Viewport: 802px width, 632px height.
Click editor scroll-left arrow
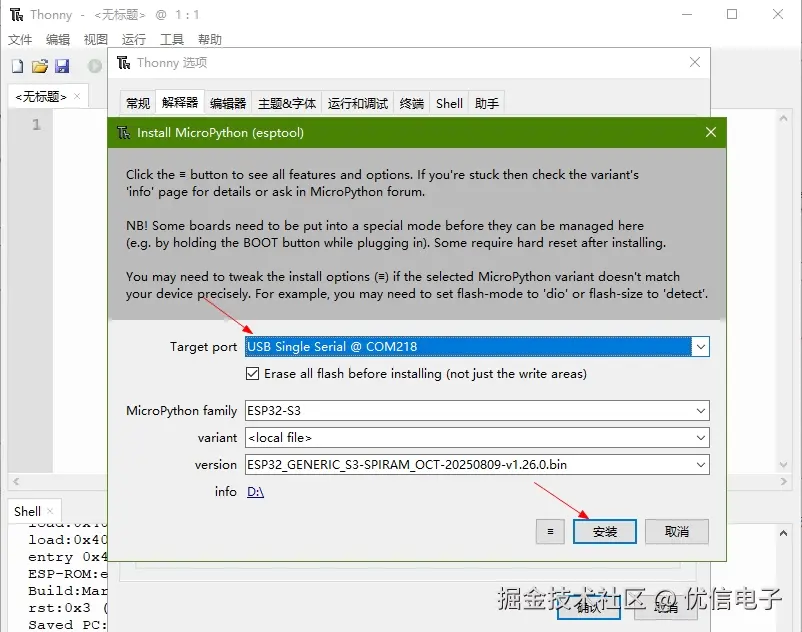(x=16, y=481)
